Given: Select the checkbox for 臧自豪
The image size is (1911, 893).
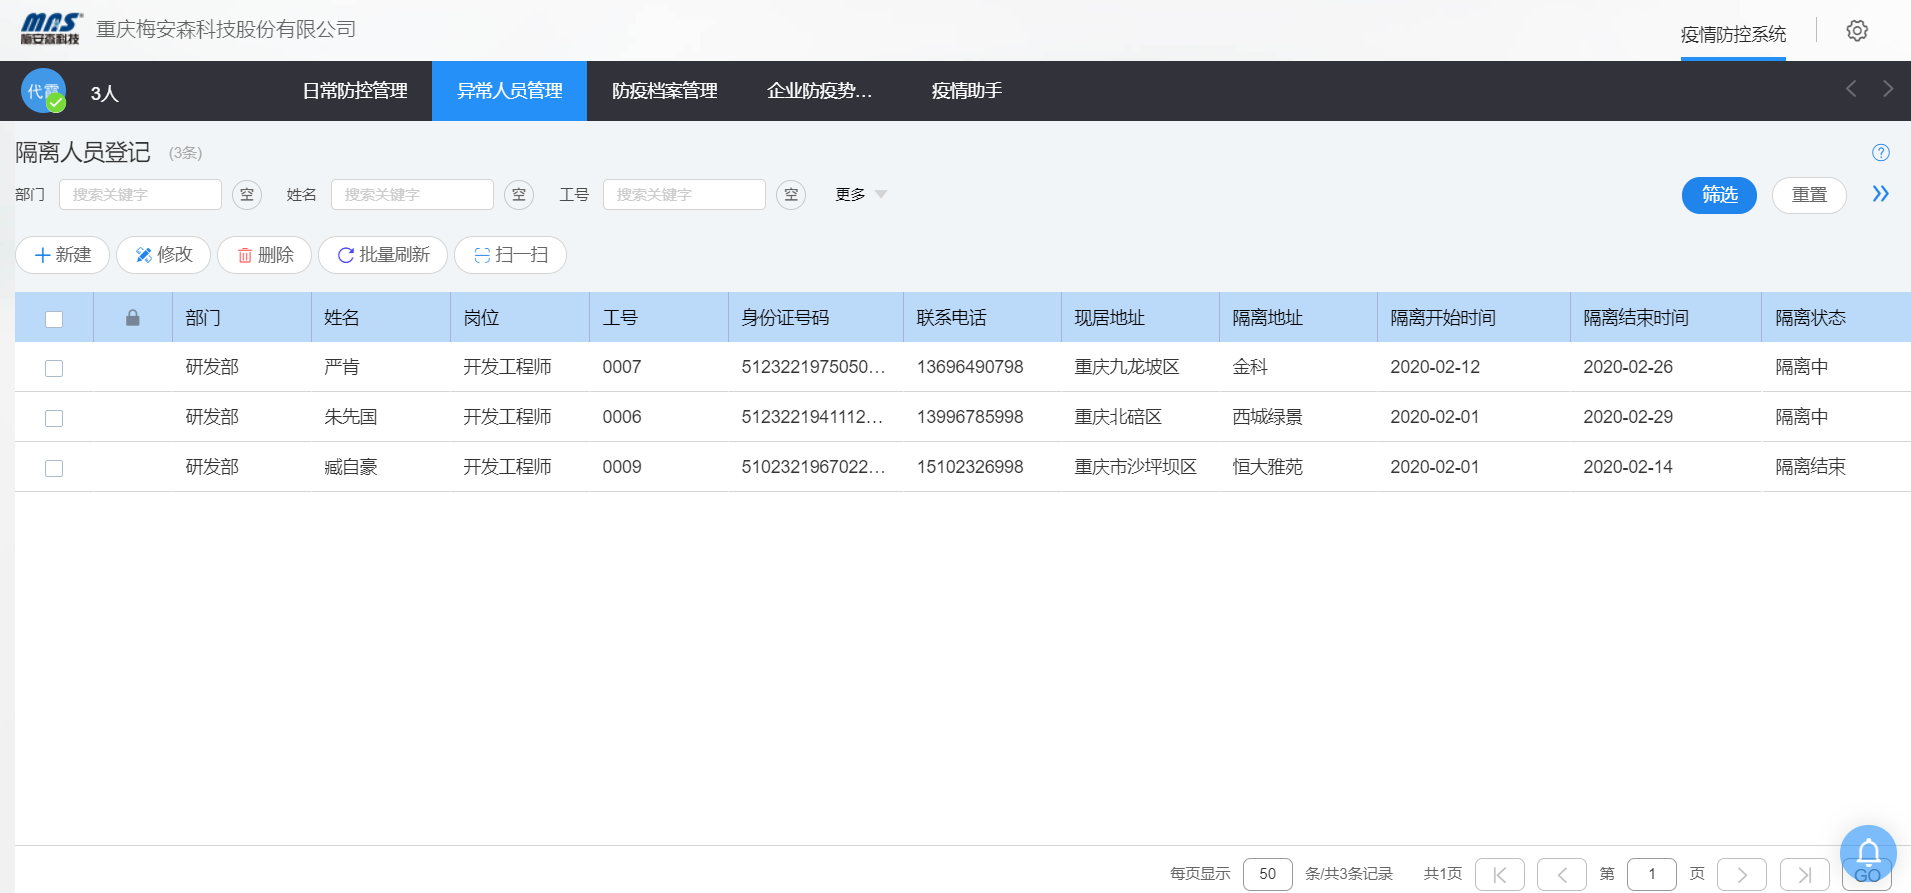Looking at the screenshot, I should [x=54, y=468].
